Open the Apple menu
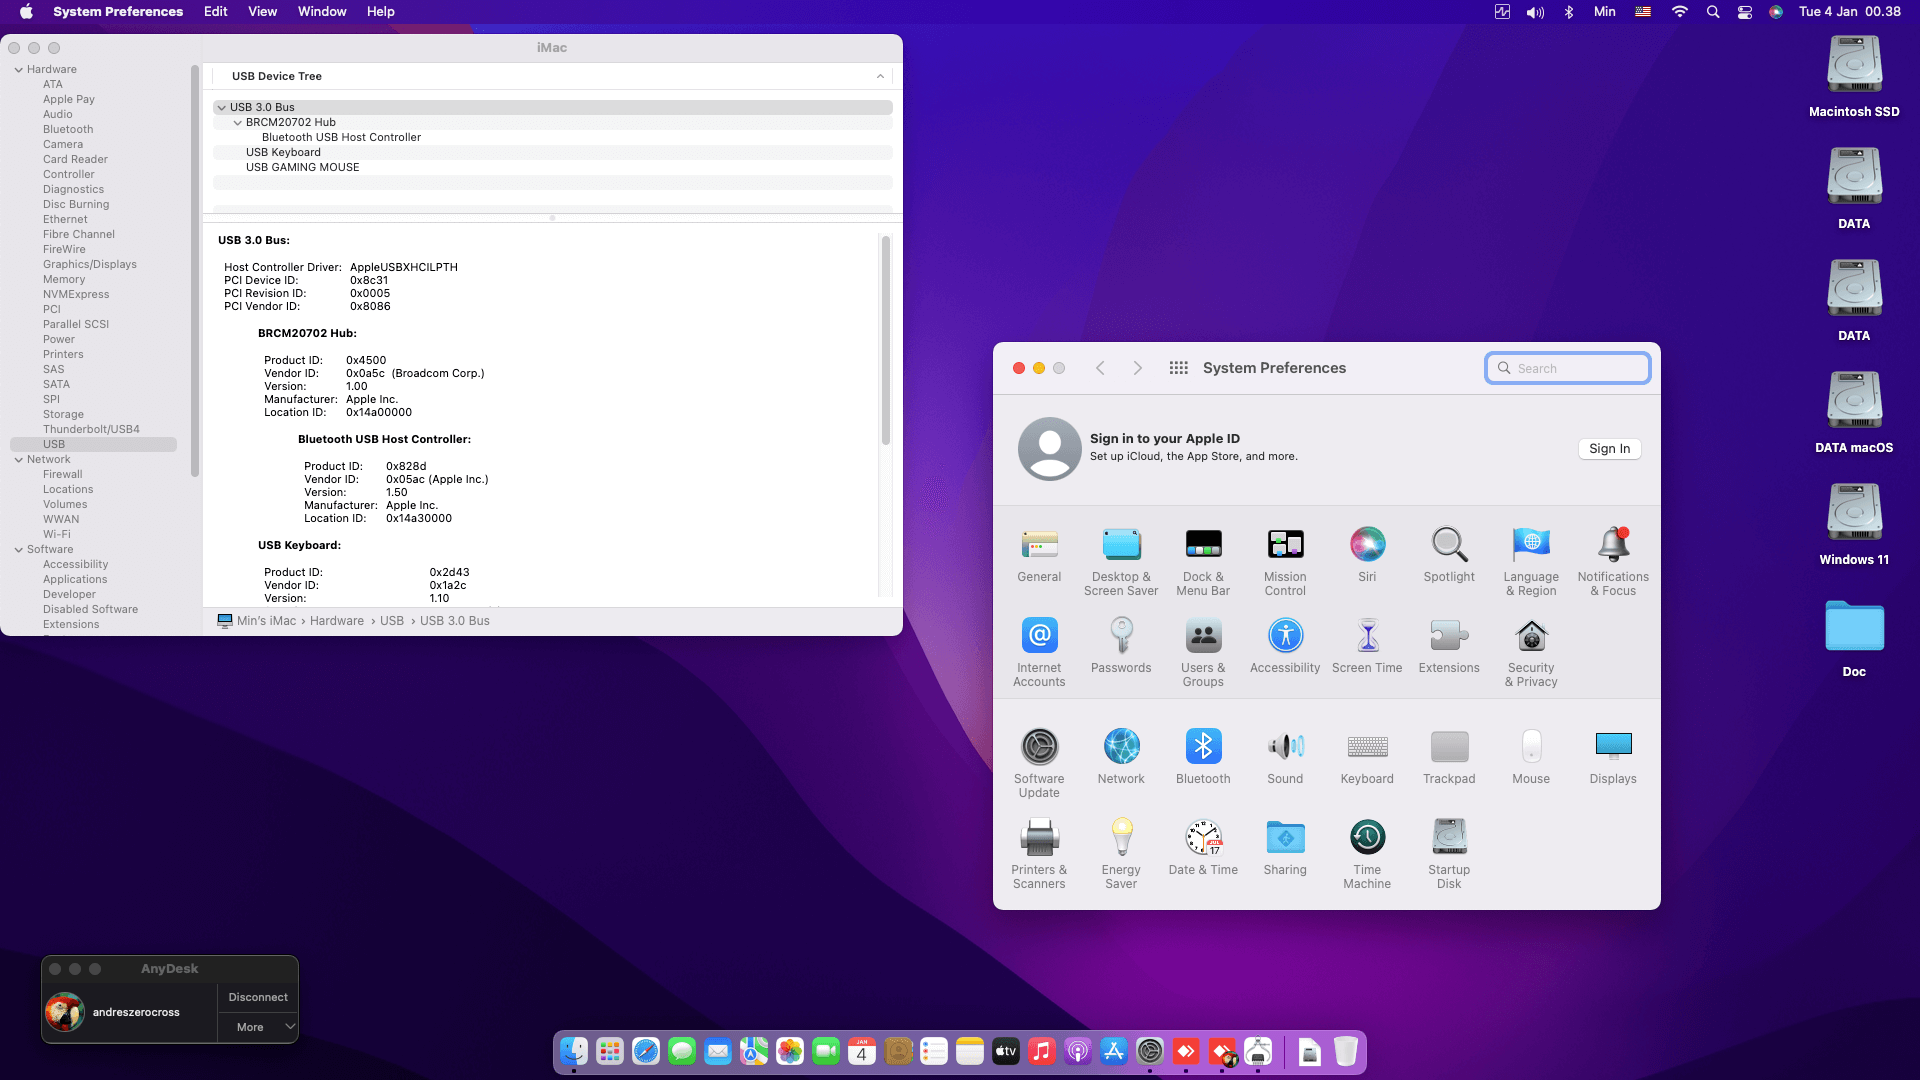Image resolution: width=1920 pixels, height=1080 pixels. coord(26,12)
